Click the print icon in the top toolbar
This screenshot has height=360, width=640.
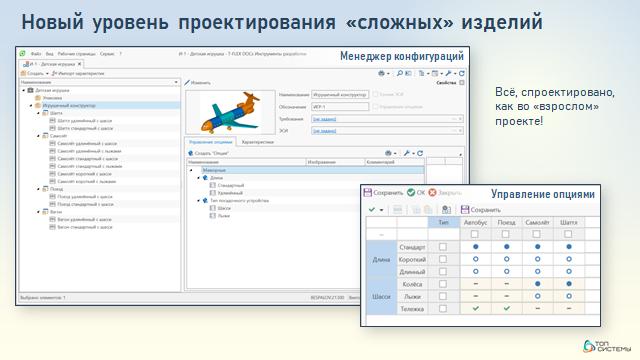[x=381, y=73]
